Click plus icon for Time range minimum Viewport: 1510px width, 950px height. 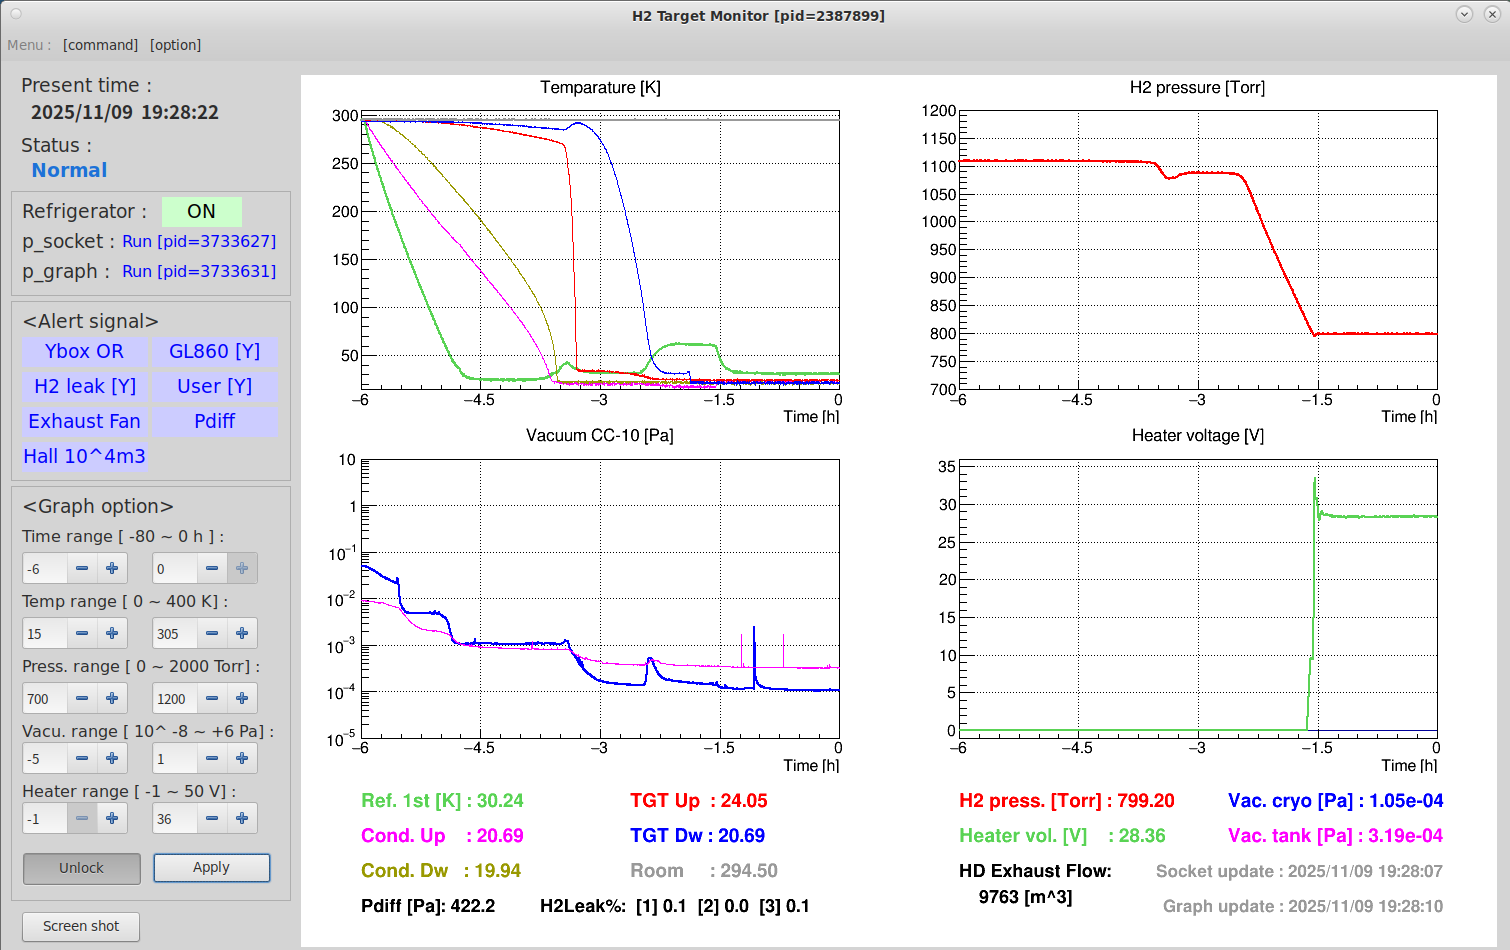point(112,568)
